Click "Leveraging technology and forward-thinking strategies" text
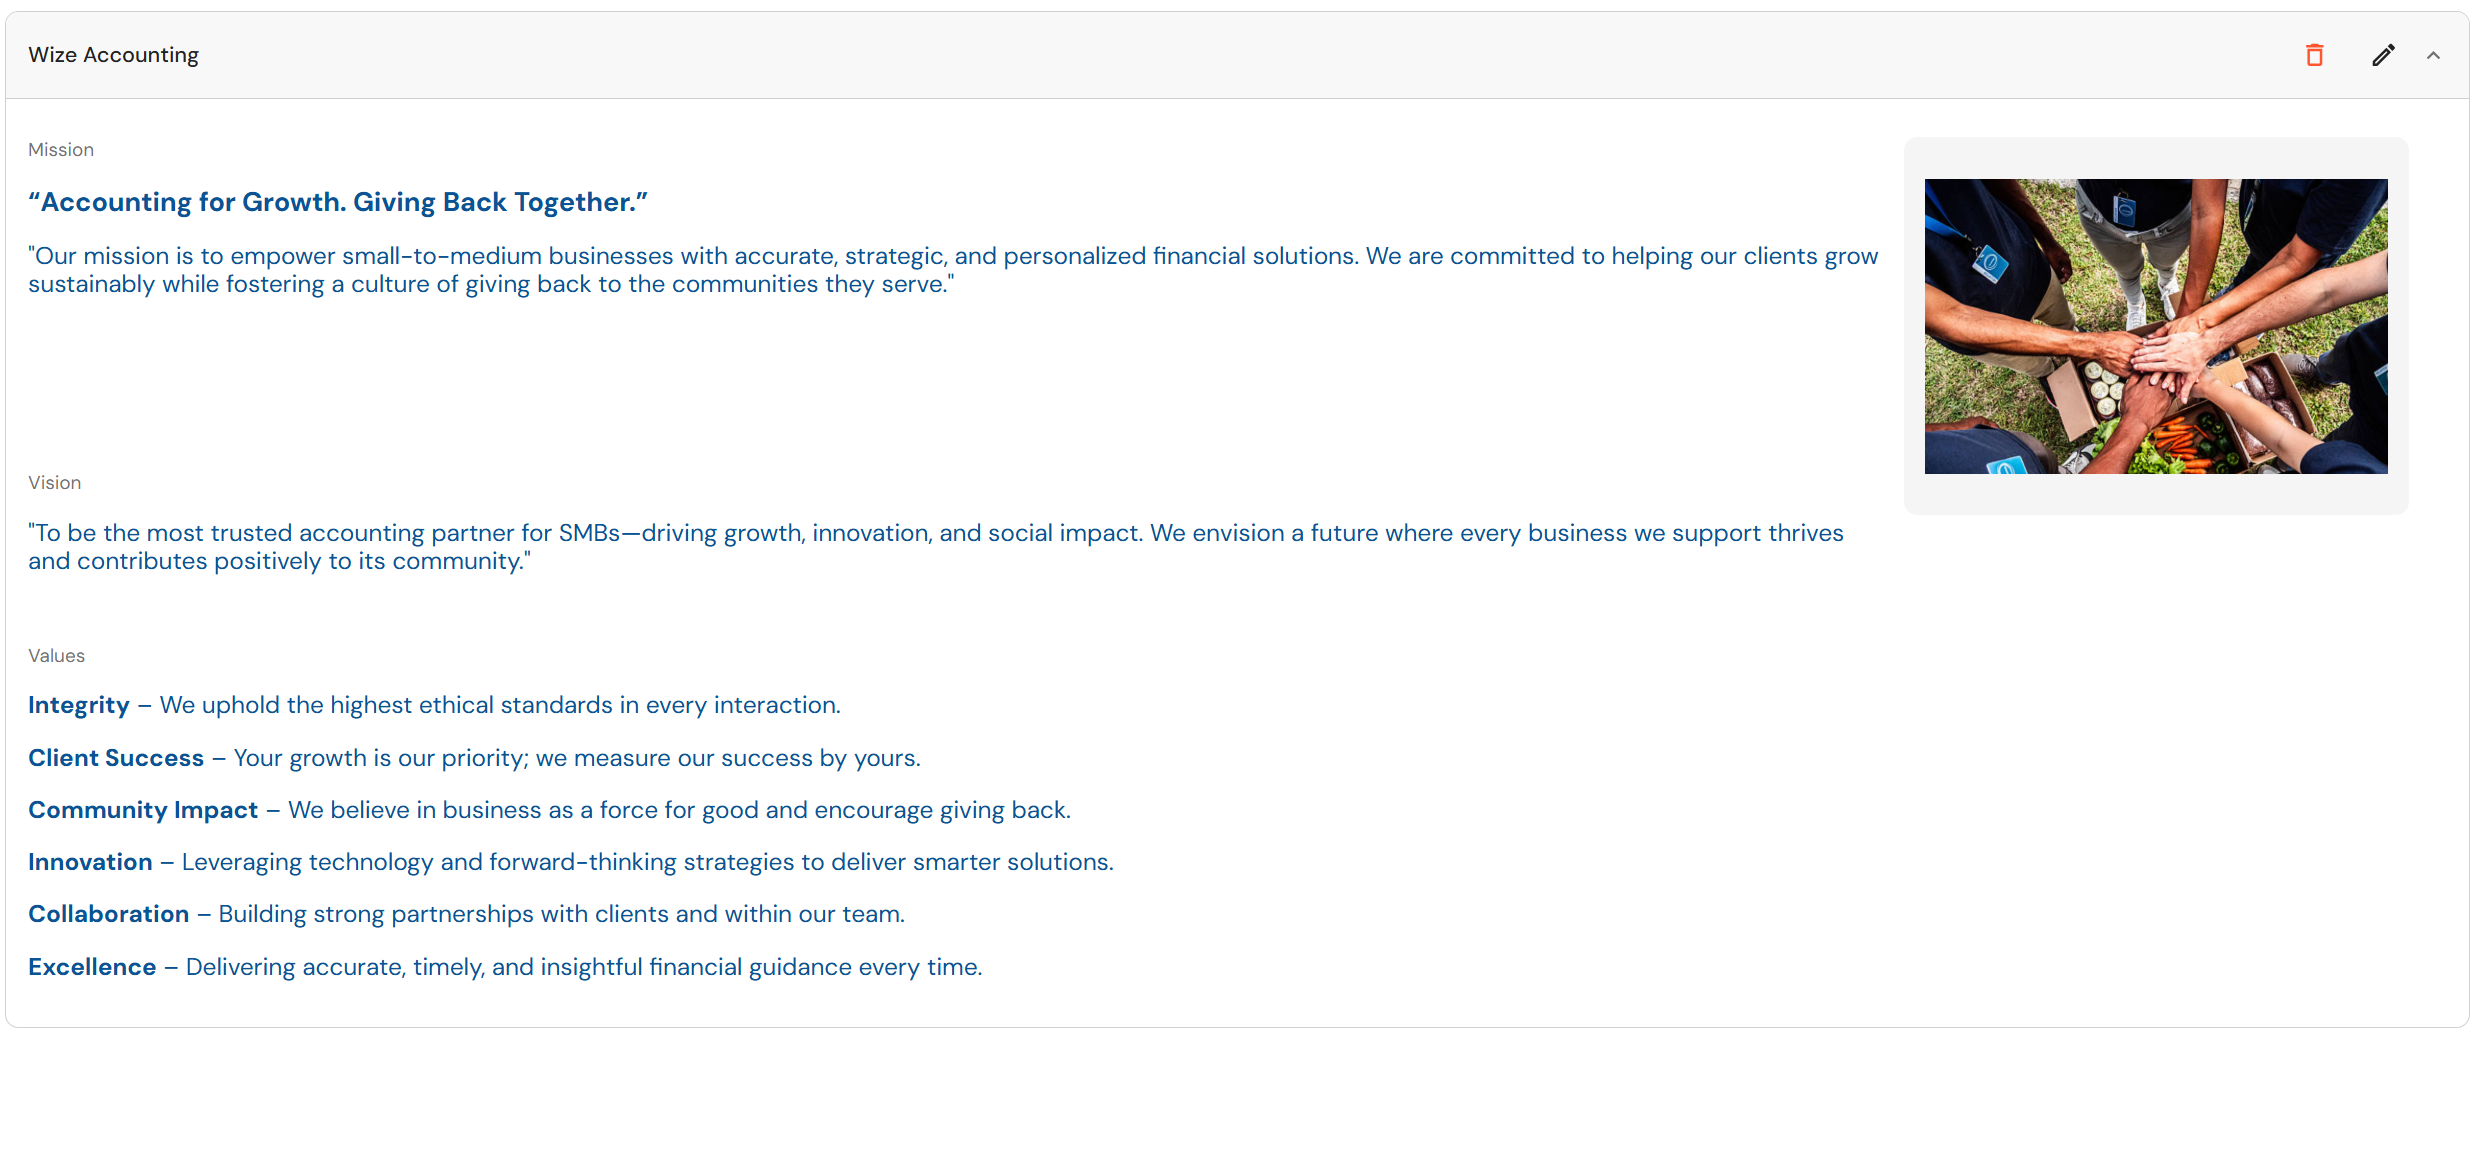 [x=647, y=862]
